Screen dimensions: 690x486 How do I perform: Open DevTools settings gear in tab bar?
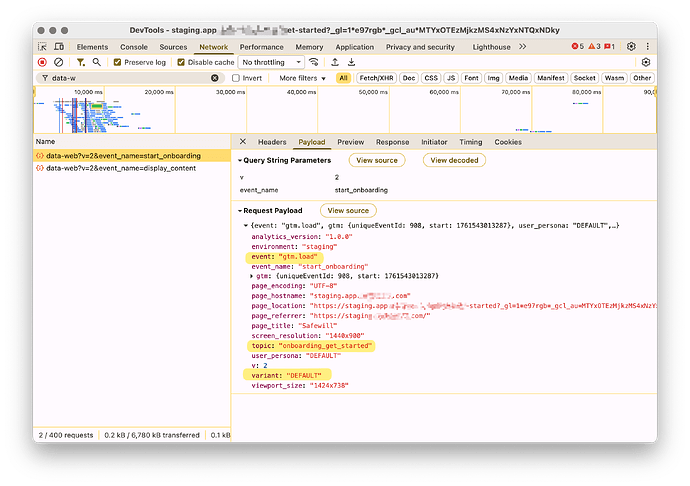pos(631,47)
